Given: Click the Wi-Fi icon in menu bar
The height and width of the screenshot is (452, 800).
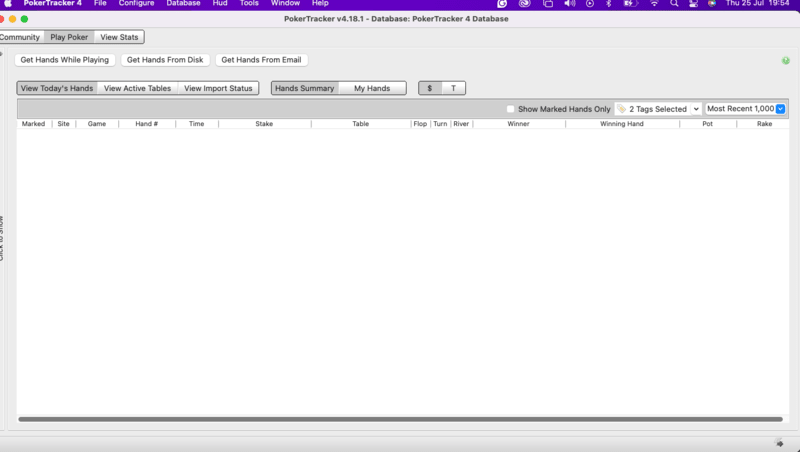Looking at the screenshot, I should [x=653, y=4].
